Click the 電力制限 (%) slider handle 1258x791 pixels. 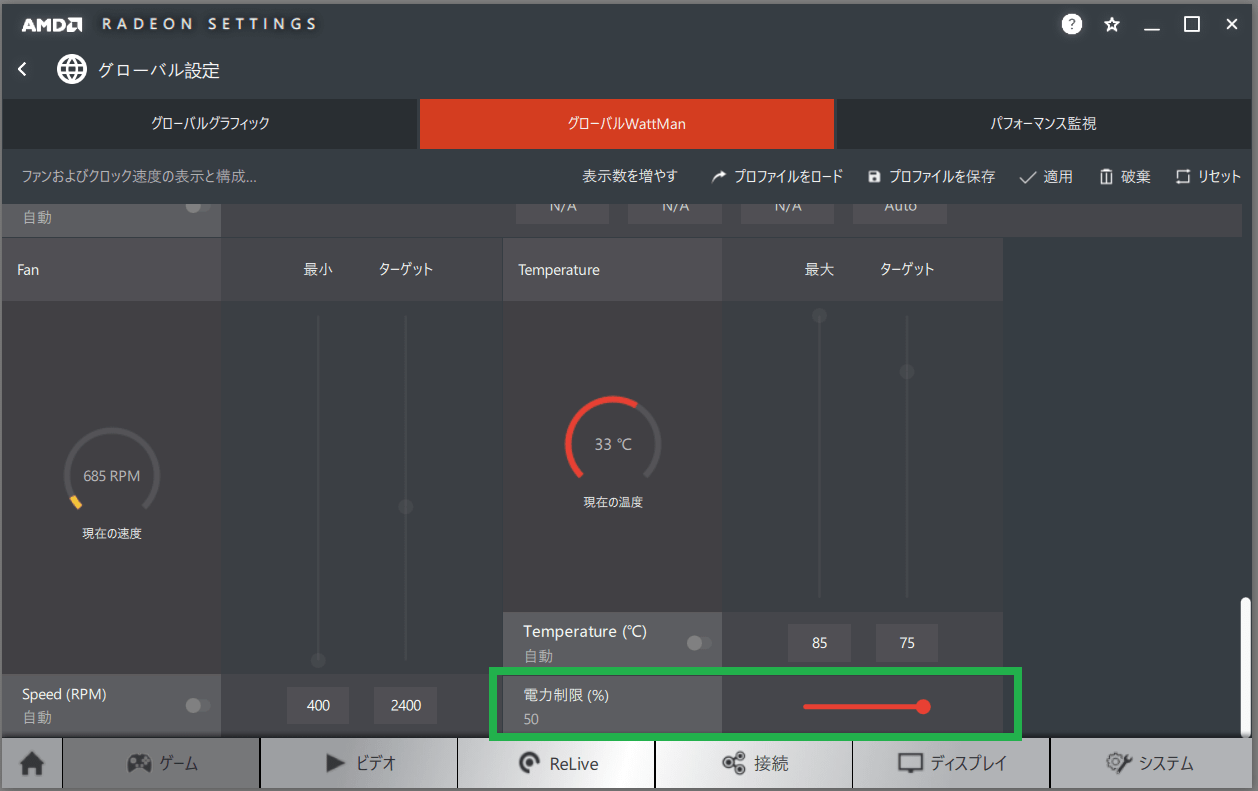coord(923,707)
